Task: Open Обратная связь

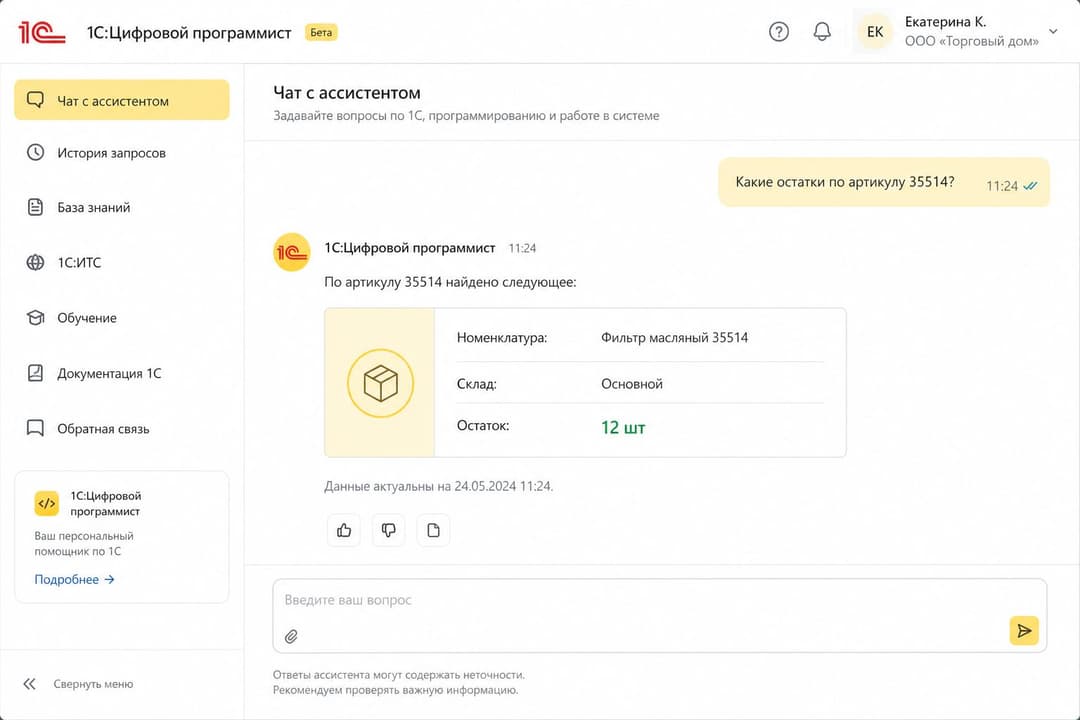Action: click(x=122, y=429)
